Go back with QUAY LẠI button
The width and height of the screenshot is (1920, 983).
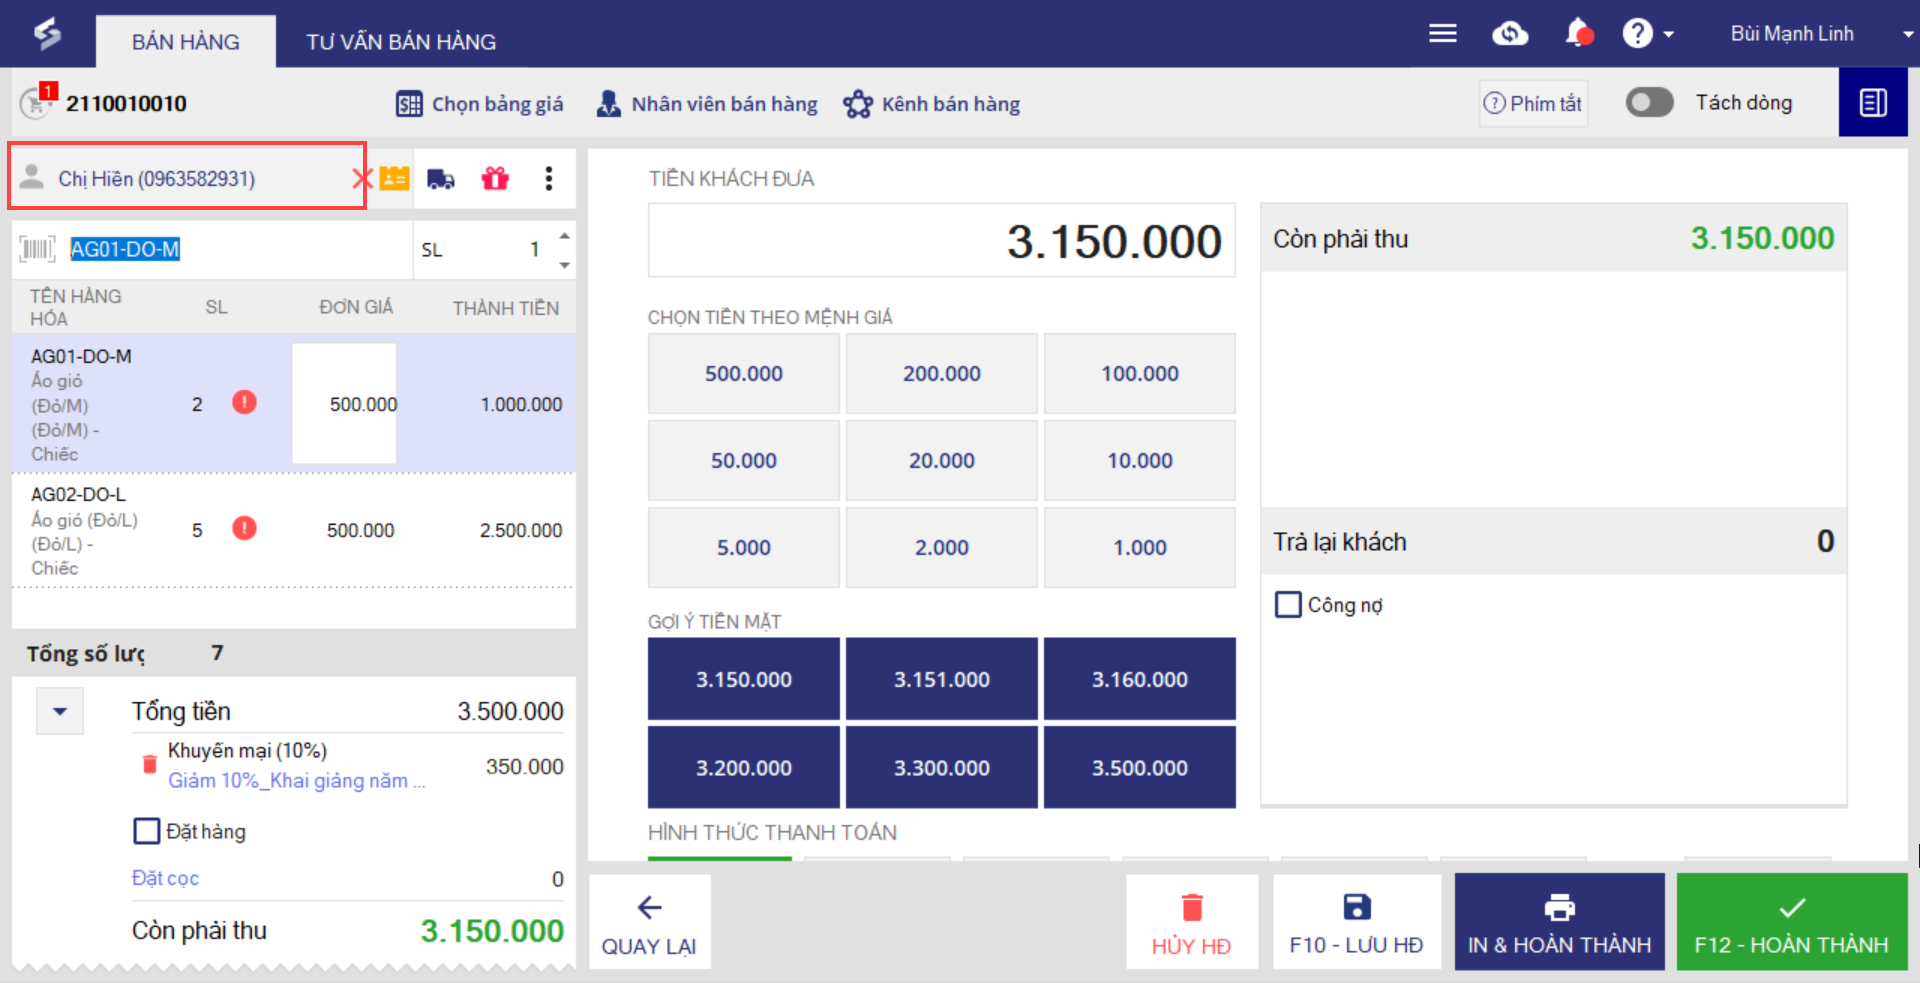coord(650,922)
